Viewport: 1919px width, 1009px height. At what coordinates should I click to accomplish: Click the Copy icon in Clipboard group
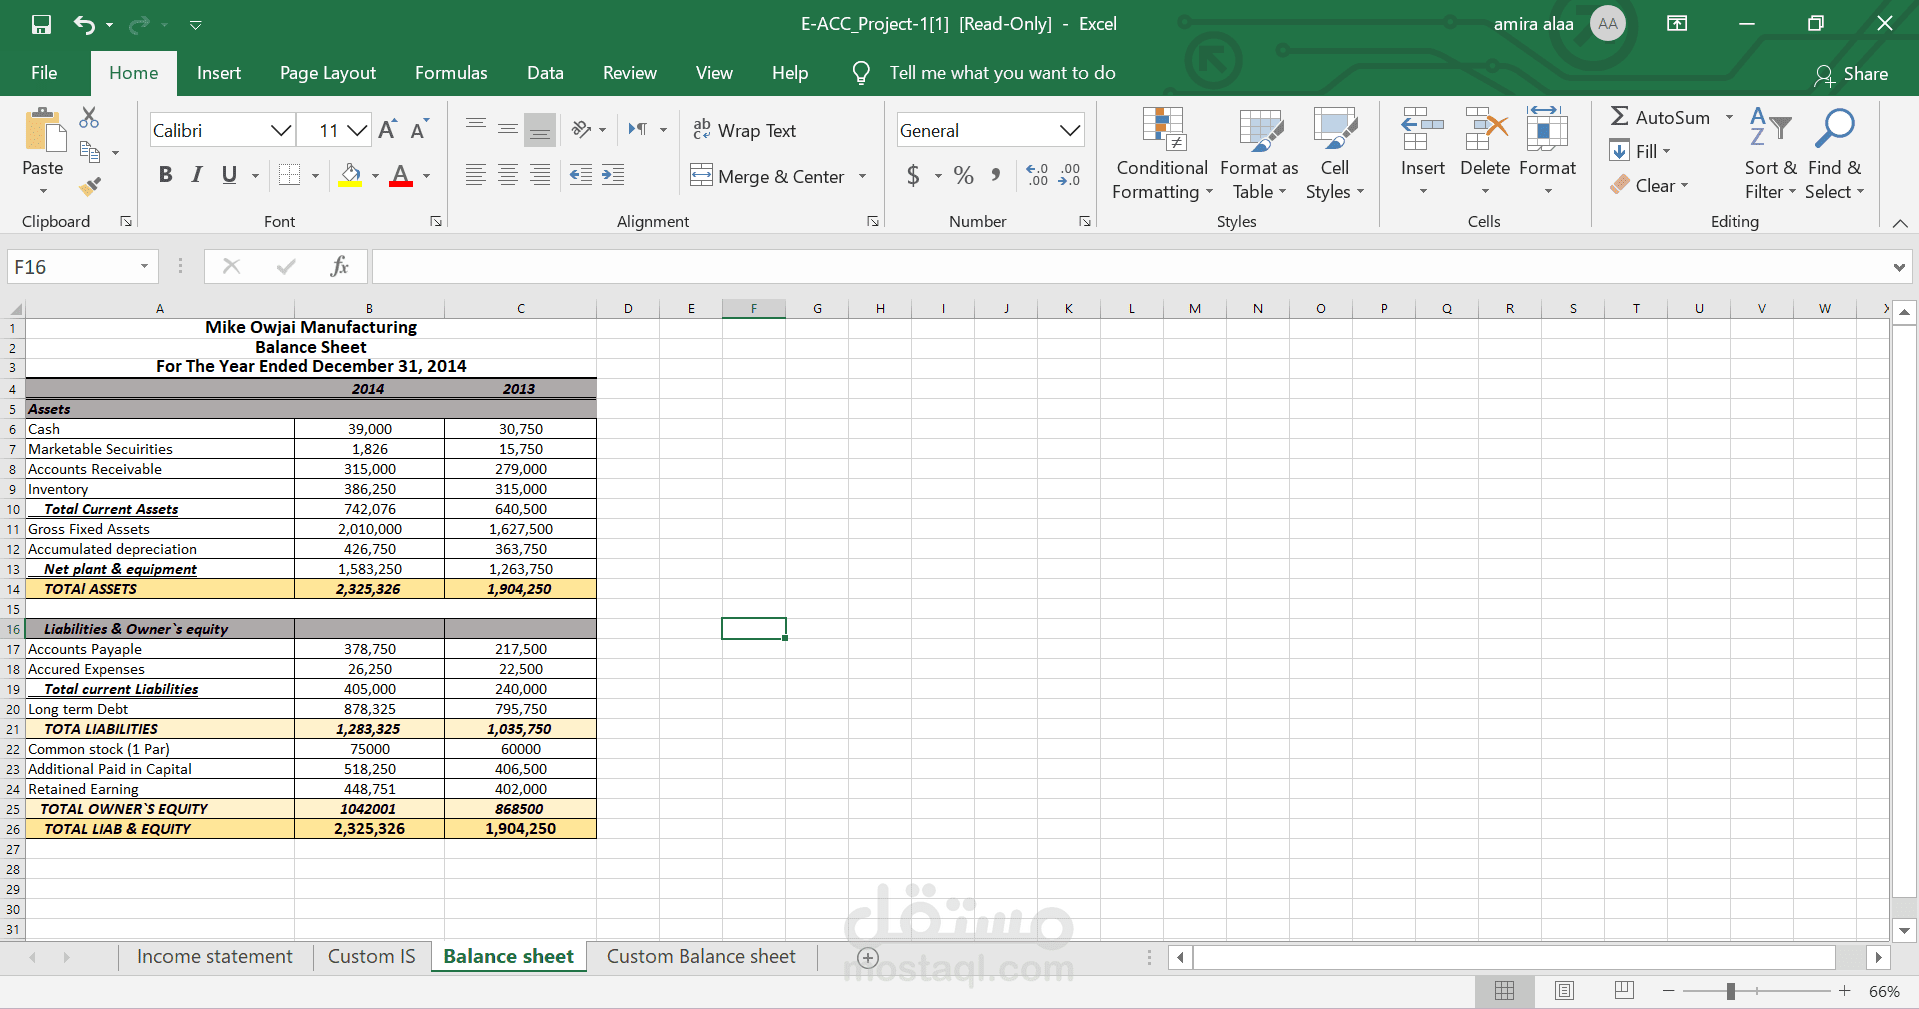tap(90, 152)
